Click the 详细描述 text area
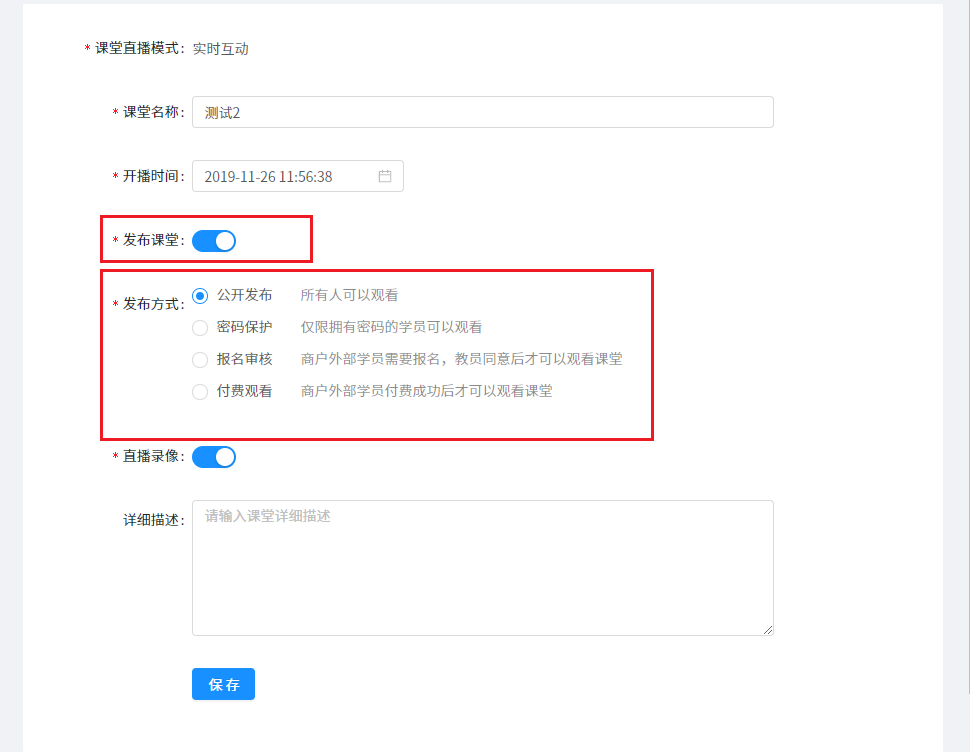The width and height of the screenshot is (970, 752). (x=483, y=568)
